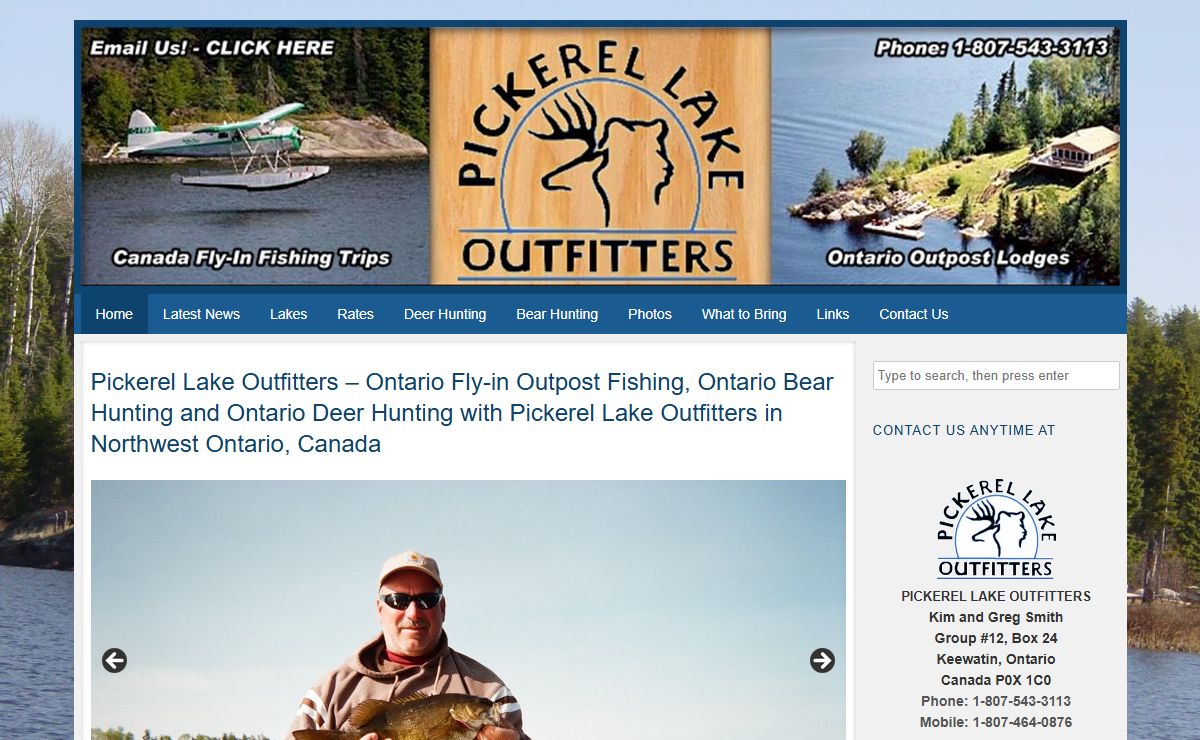Click the floatplane Fly-In Fishing Trips image
The height and width of the screenshot is (740, 1200).
point(256,156)
